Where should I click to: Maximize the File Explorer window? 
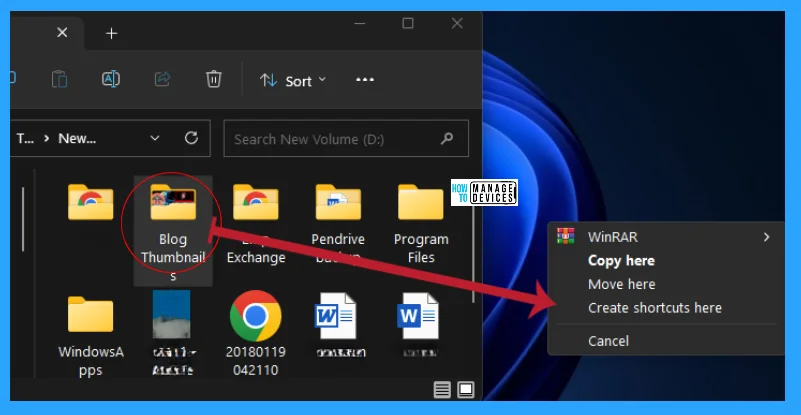[x=408, y=23]
